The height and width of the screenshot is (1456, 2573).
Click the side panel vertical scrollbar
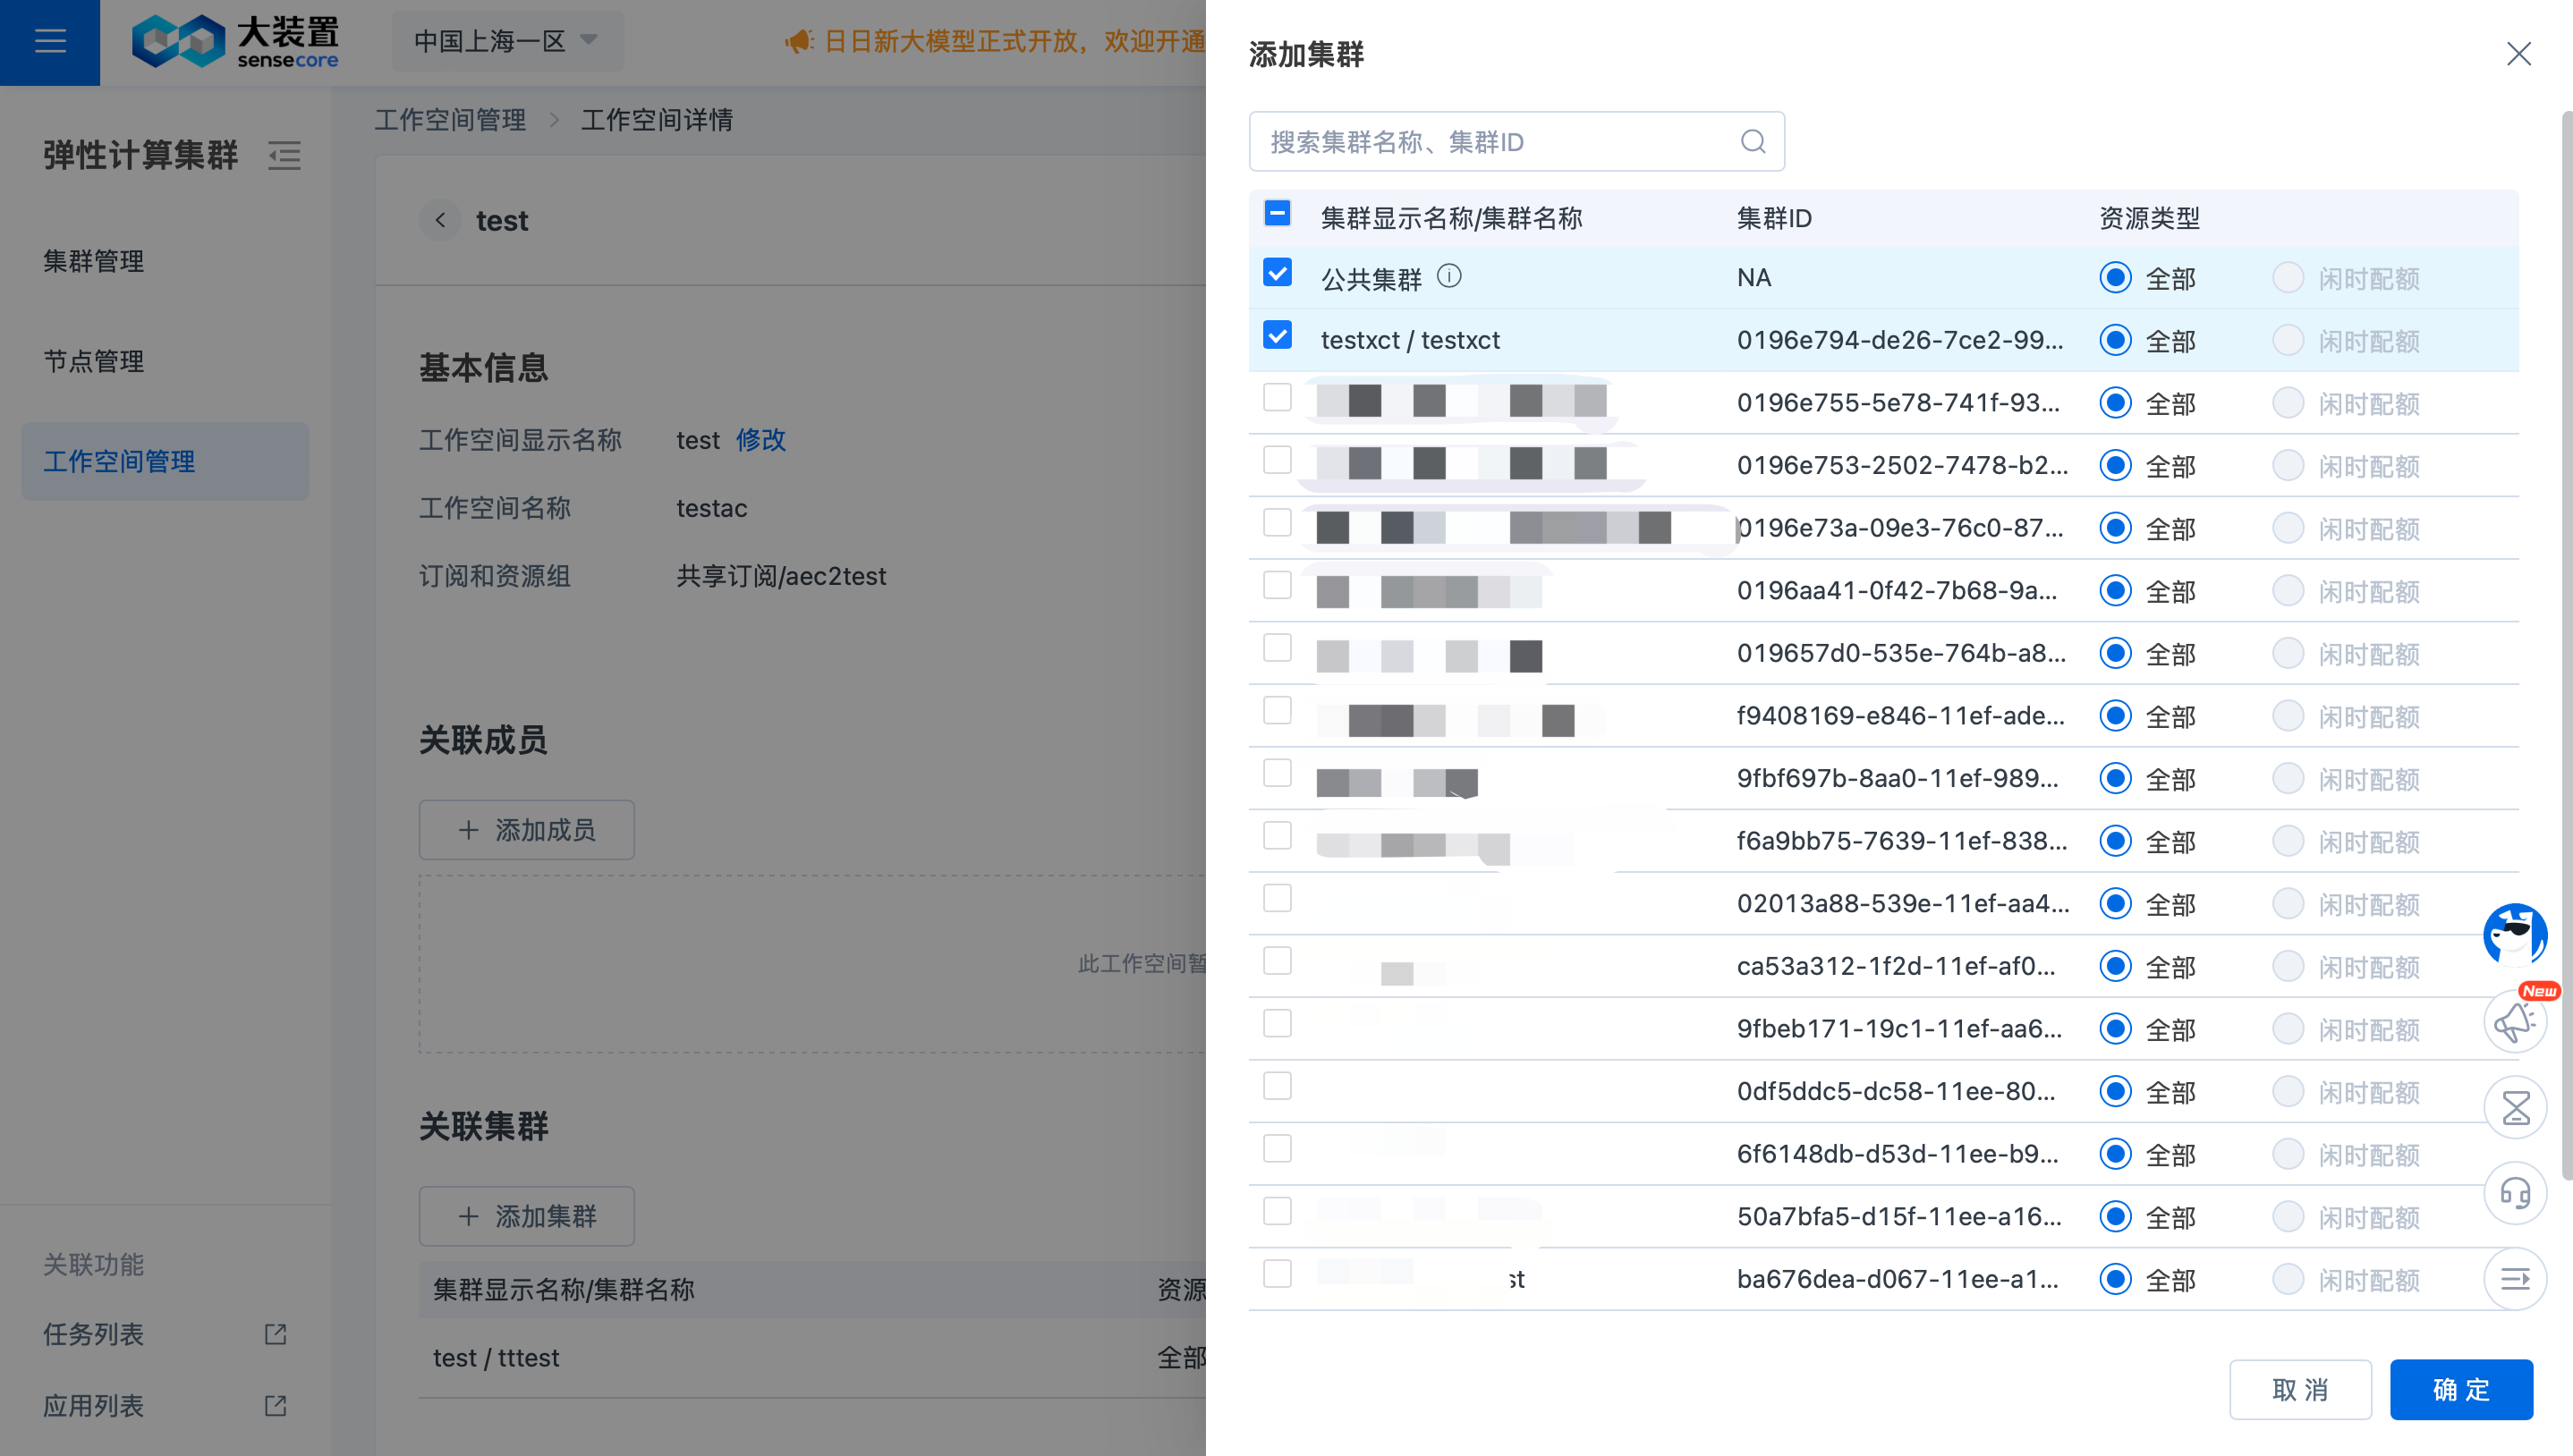click(x=2566, y=645)
